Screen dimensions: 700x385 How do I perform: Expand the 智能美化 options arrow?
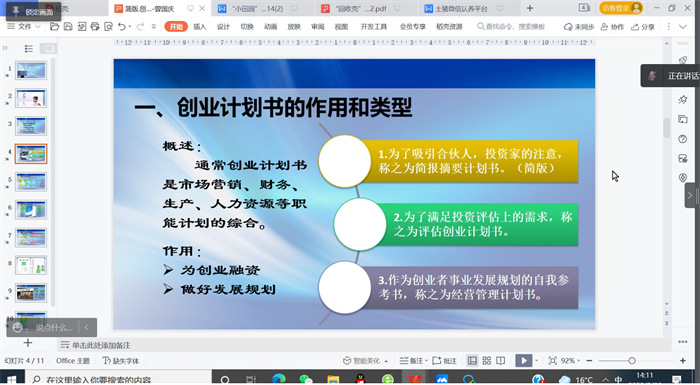[x=386, y=361]
